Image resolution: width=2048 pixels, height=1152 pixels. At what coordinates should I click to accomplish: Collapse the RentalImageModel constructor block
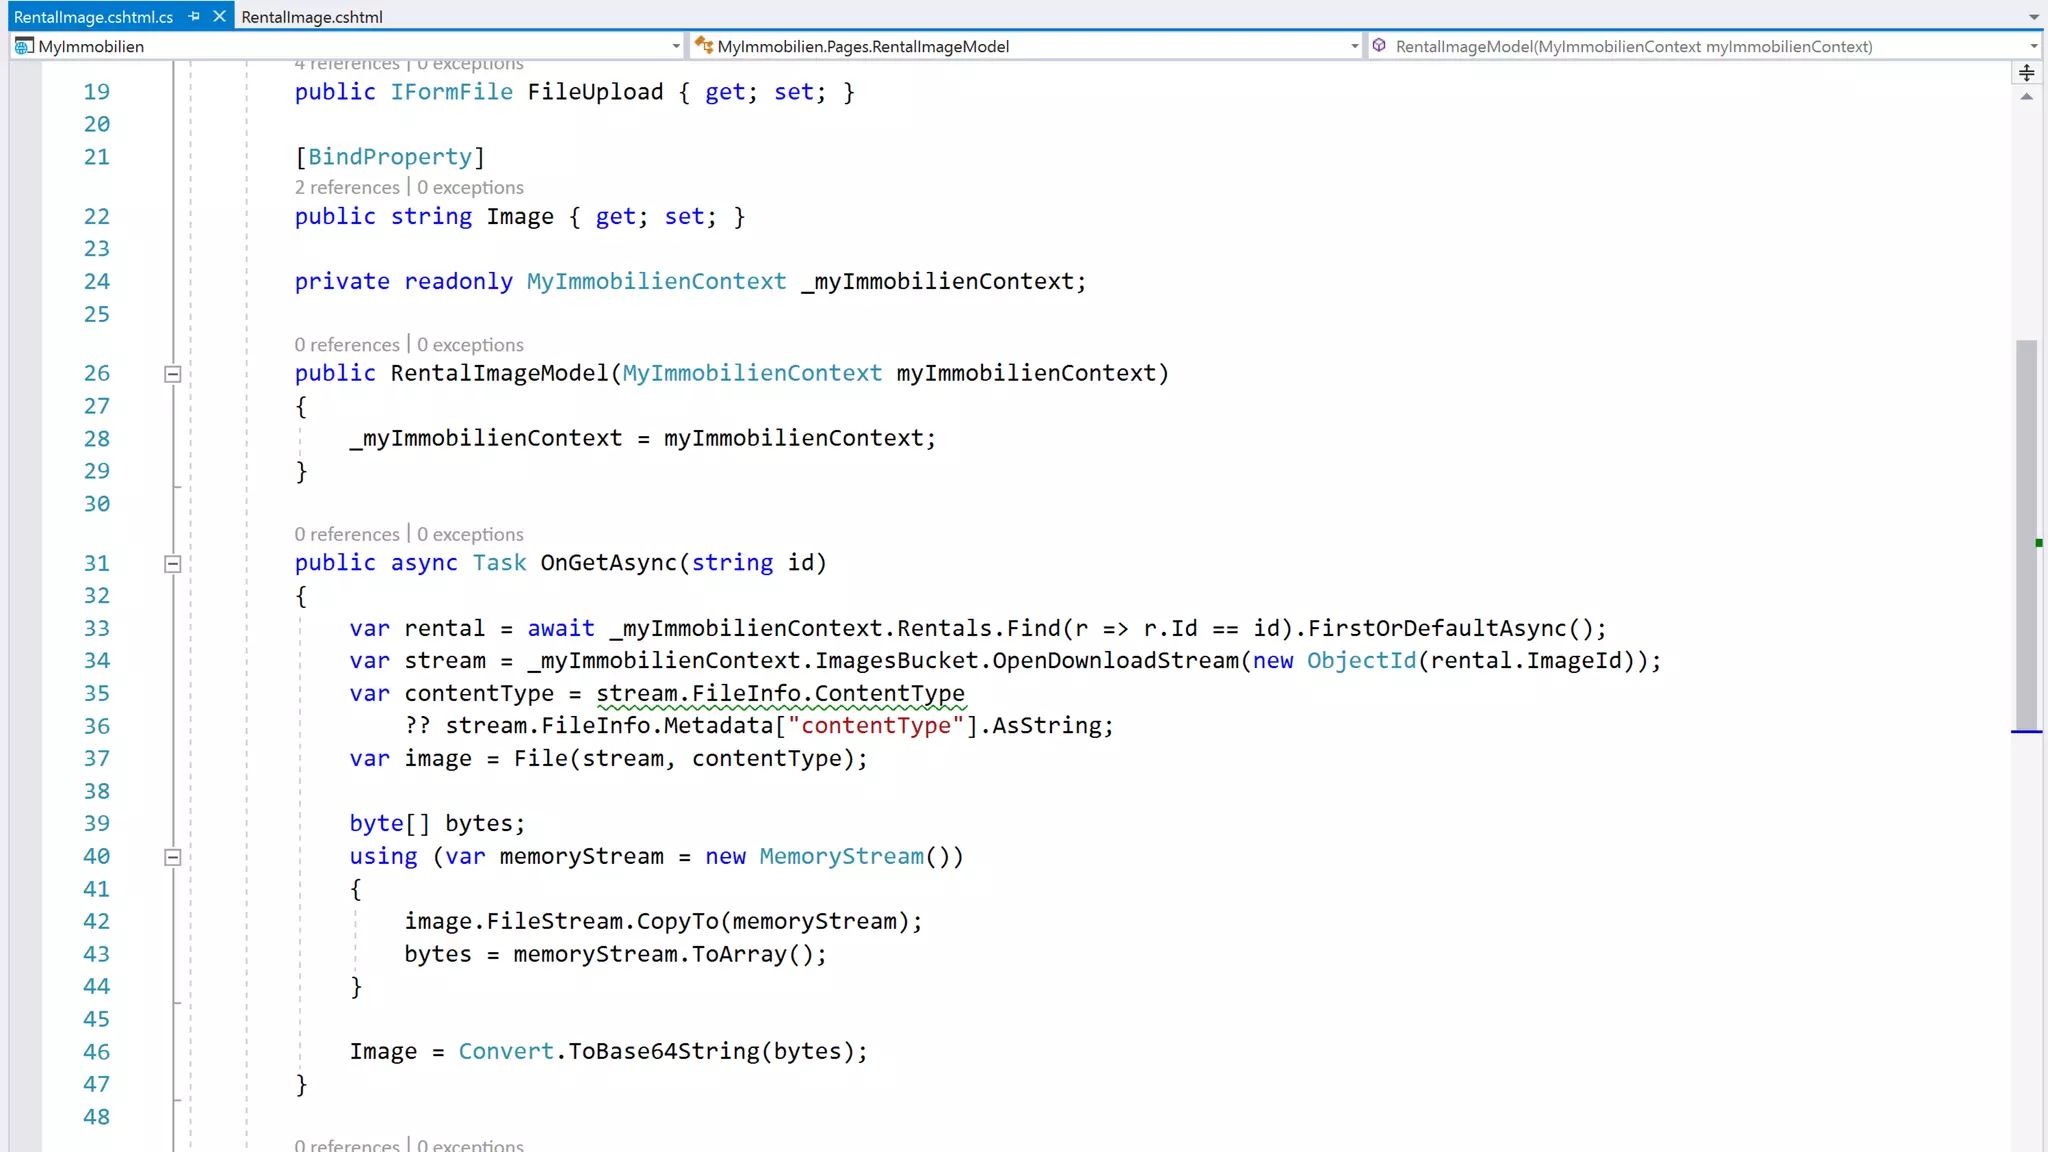(172, 374)
